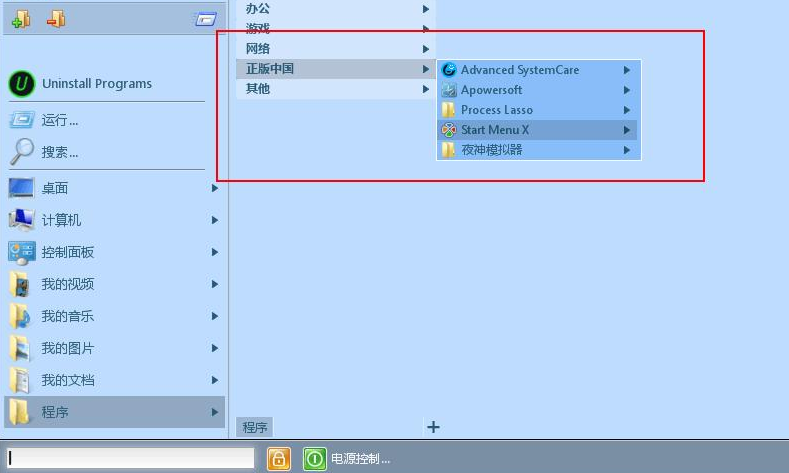Open Uninstall Programs entry

[x=97, y=84]
